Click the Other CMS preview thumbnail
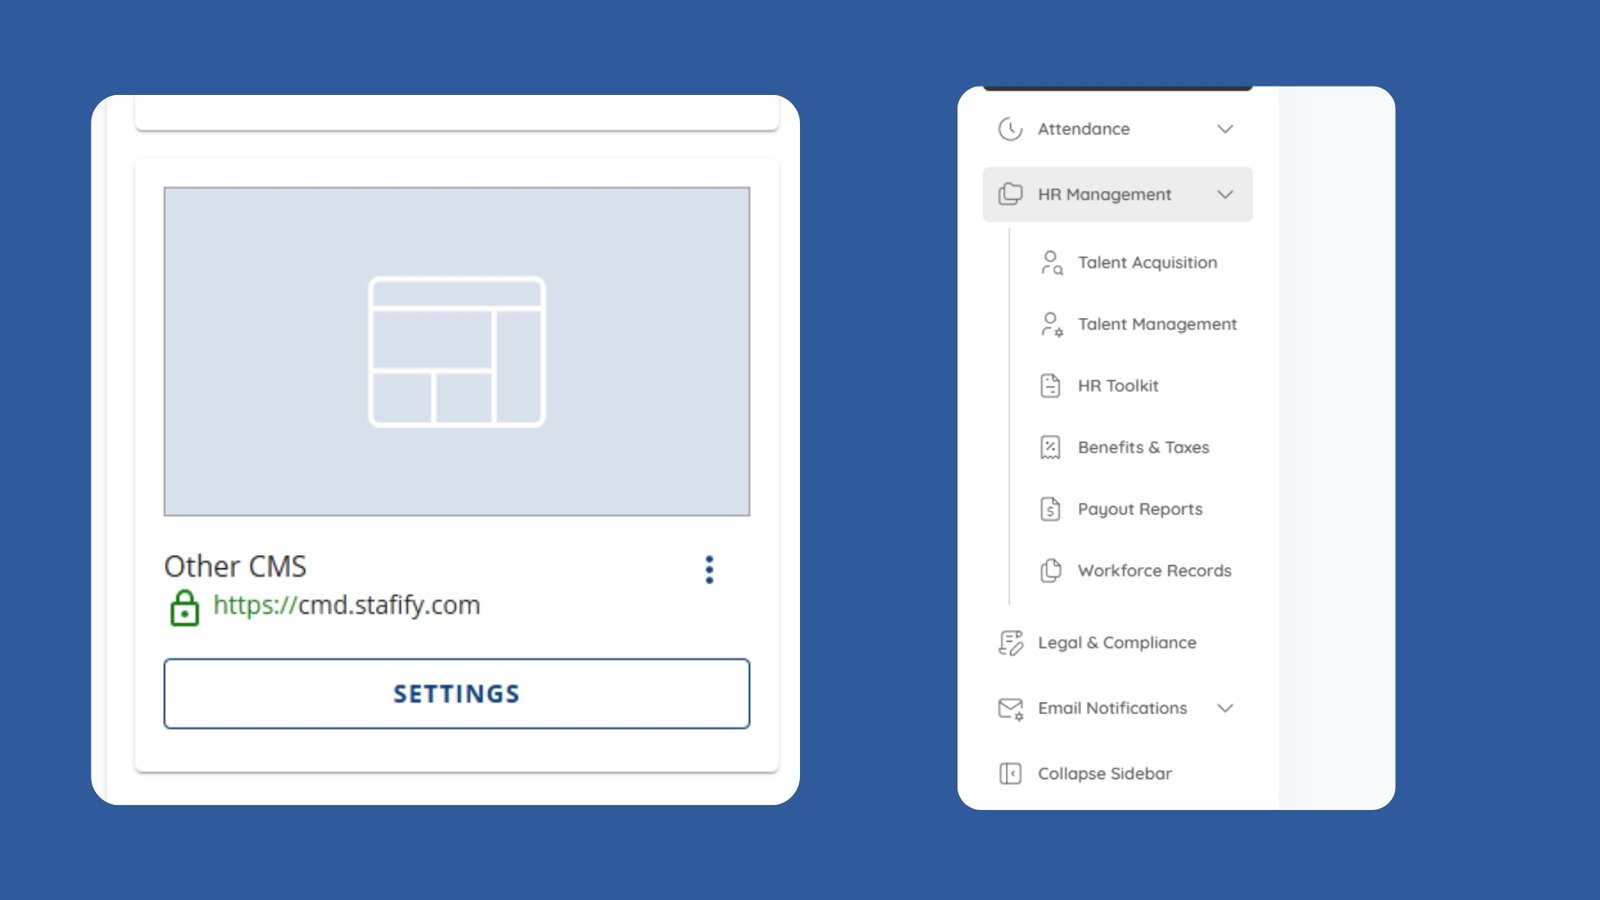Image resolution: width=1600 pixels, height=900 pixels. click(x=457, y=351)
